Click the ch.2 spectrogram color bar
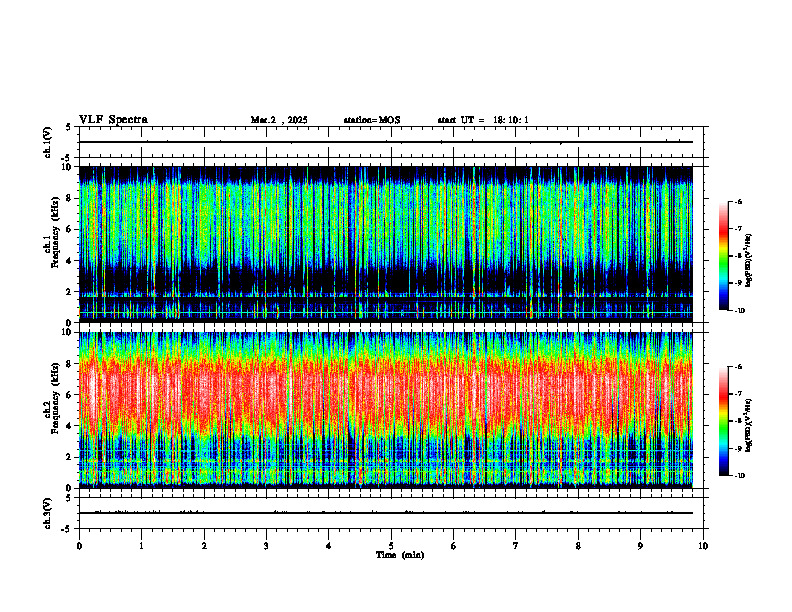The width and height of the screenshot is (792, 612). click(724, 421)
